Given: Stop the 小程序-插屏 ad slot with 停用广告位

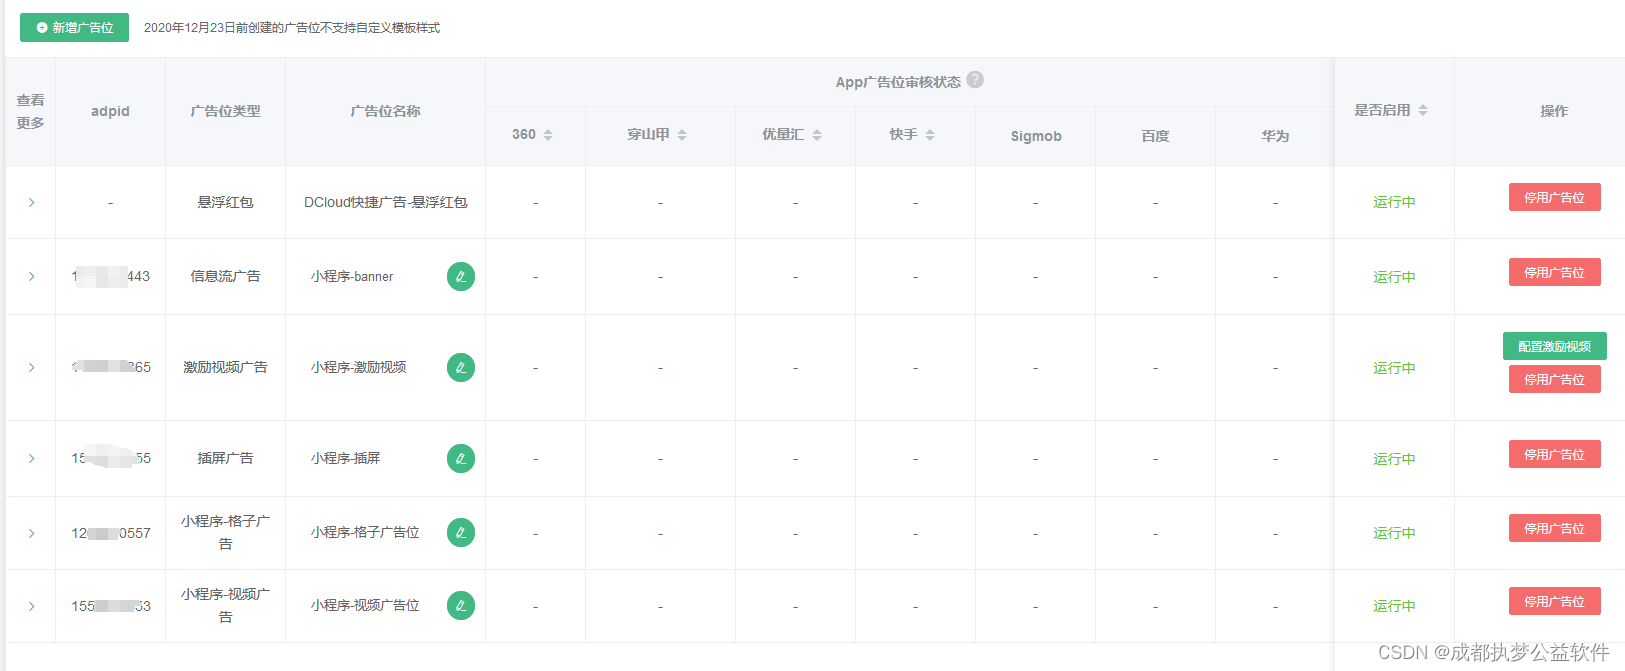Looking at the screenshot, I should point(1554,454).
